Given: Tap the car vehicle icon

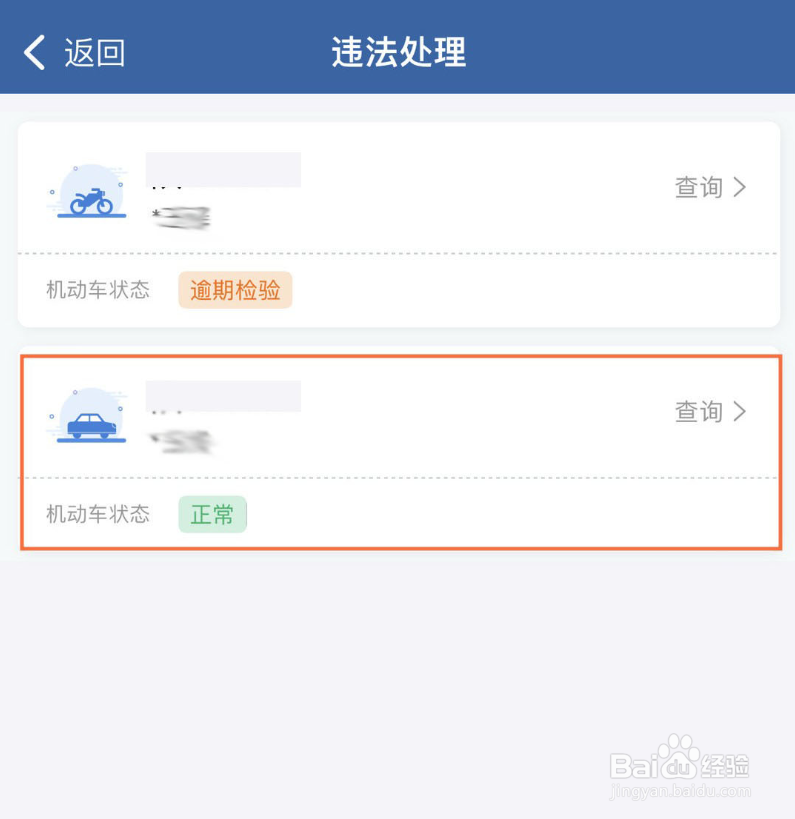Looking at the screenshot, I should pos(90,416).
